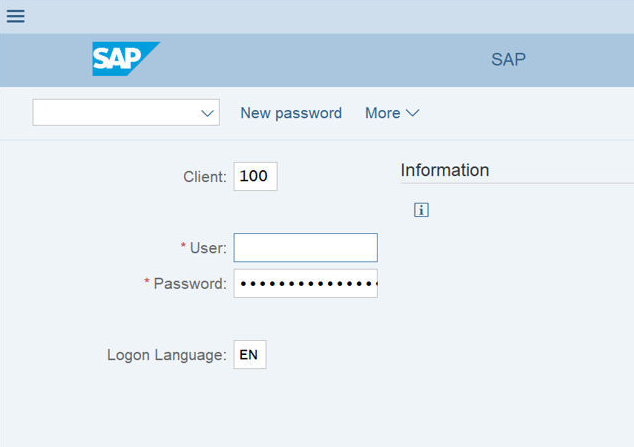Click the SAP title in header
The width and height of the screenshot is (634, 447).
coord(508,59)
